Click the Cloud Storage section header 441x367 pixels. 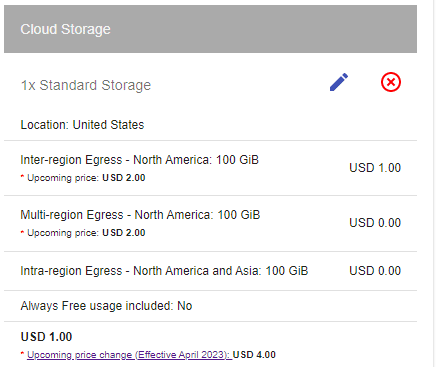[210, 29]
